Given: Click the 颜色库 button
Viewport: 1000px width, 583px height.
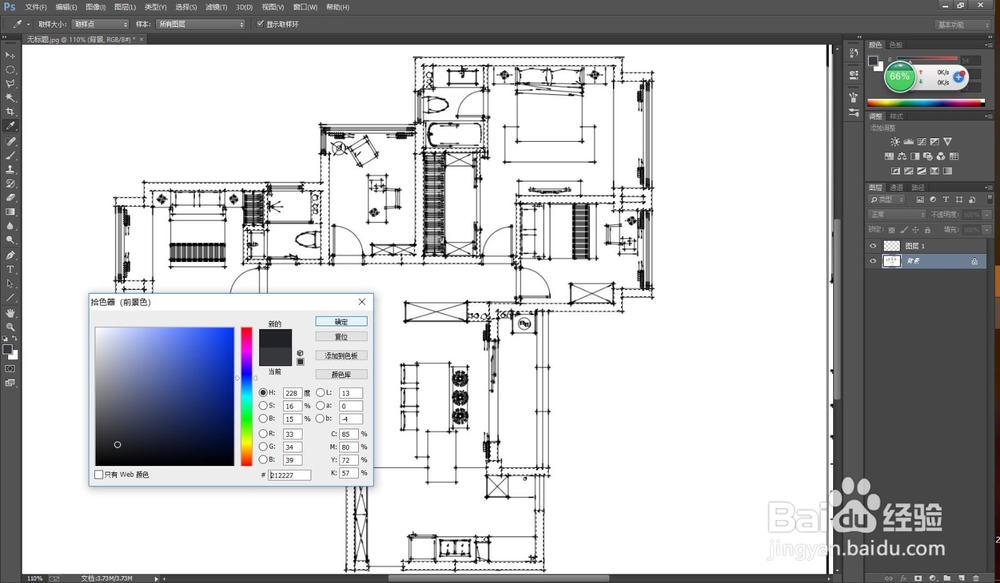Looking at the screenshot, I should click(x=341, y=374).
